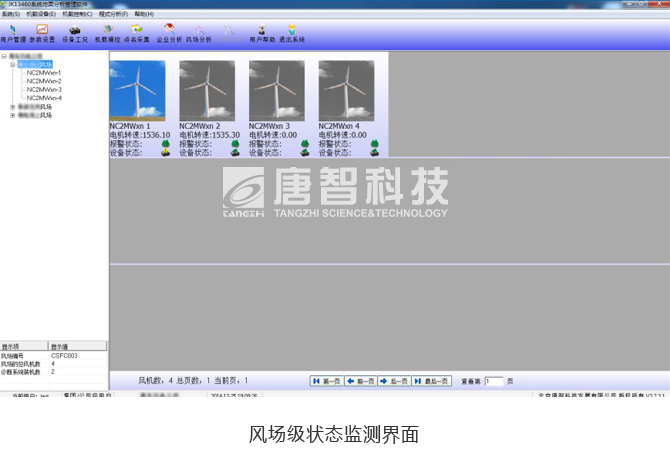Click the green alarm status icon for NC2MWxn 3
The height and width of the screenshot is (450, 670).
pos(305,144)
